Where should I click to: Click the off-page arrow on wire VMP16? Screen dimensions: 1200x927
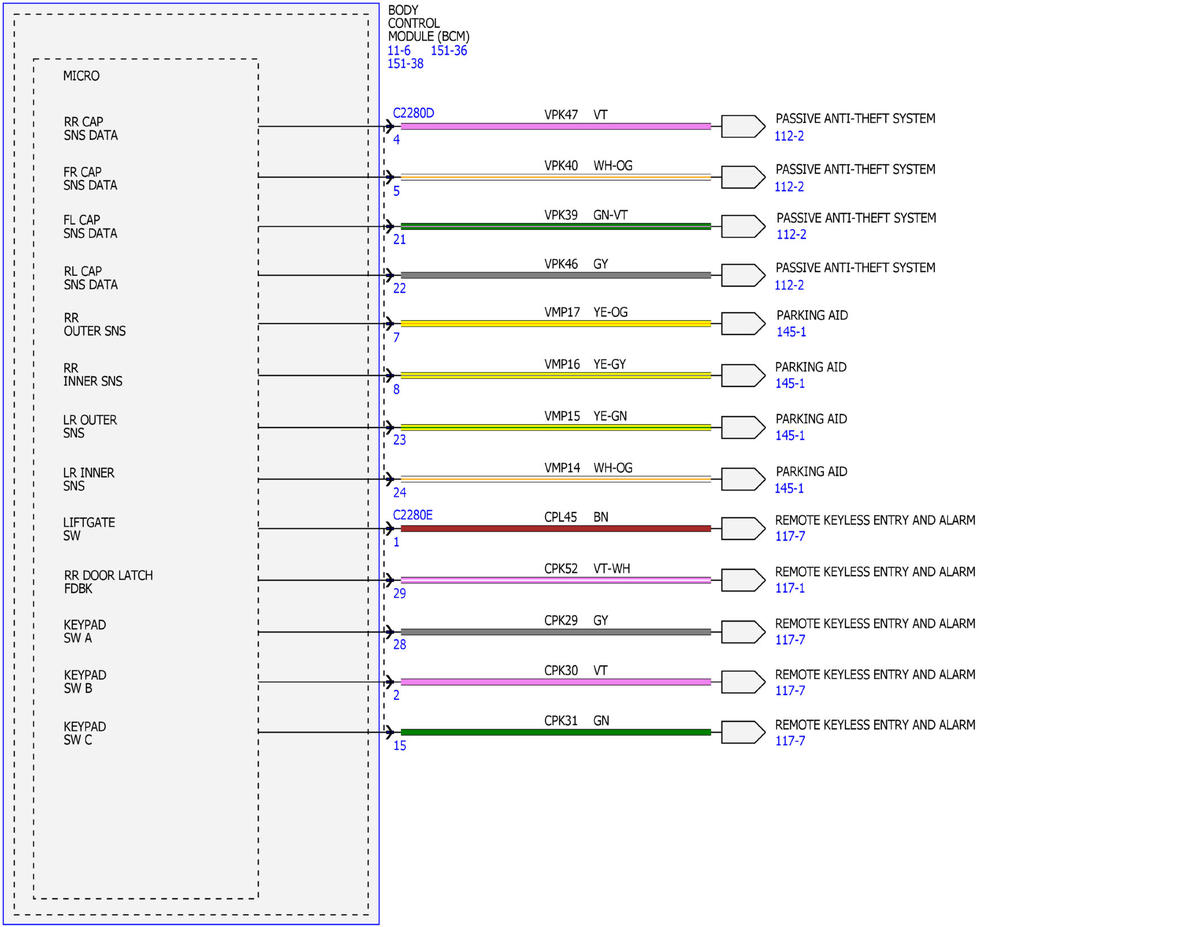(x=743, y=375)
